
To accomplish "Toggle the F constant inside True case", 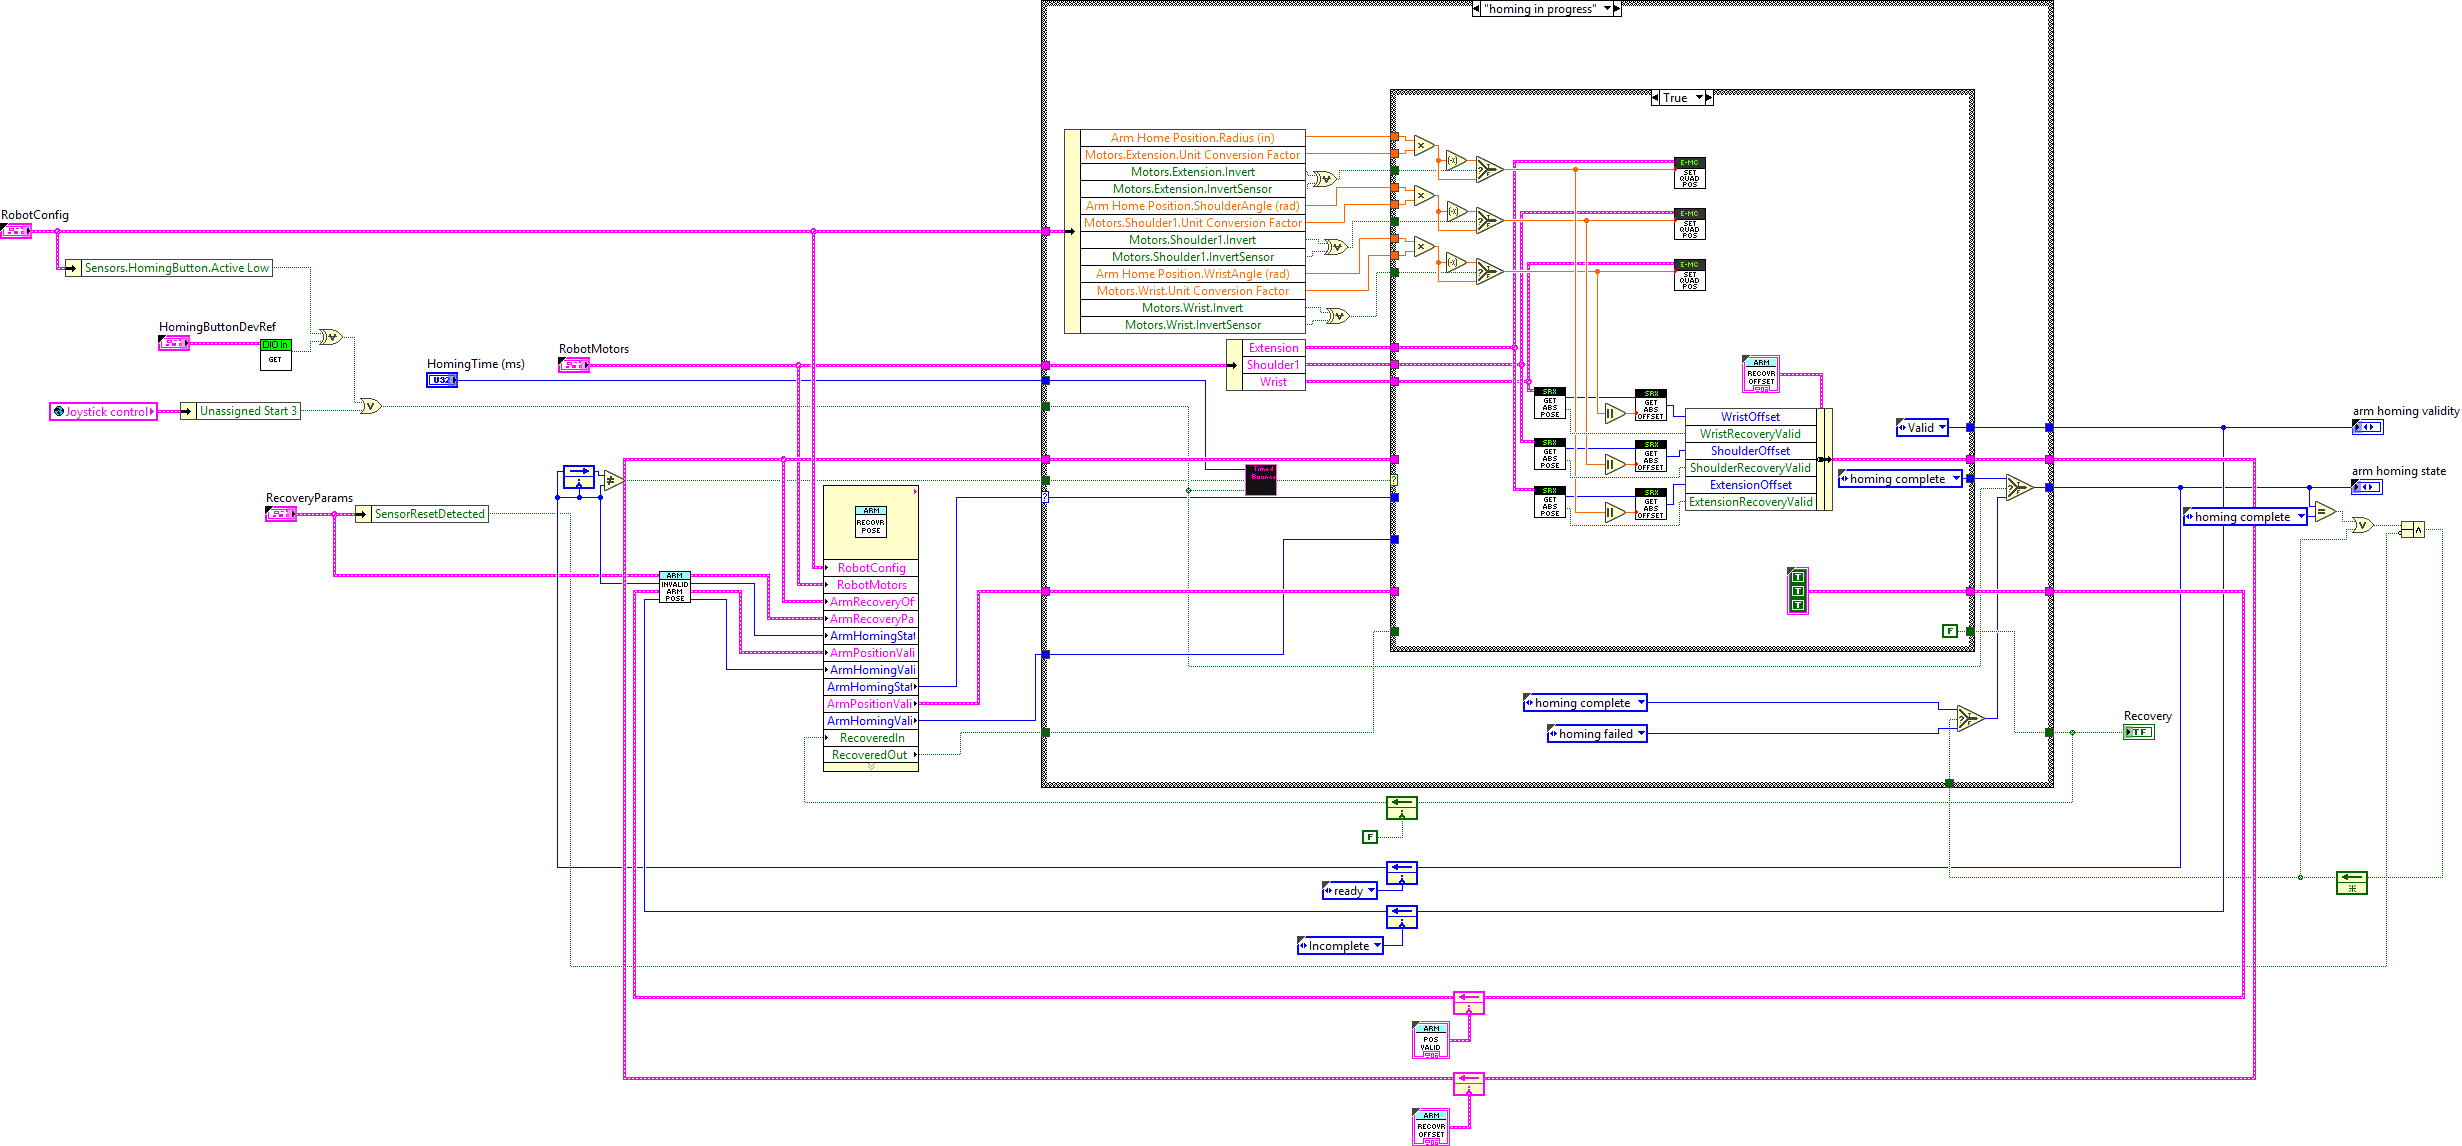I will click(1949, 631).
